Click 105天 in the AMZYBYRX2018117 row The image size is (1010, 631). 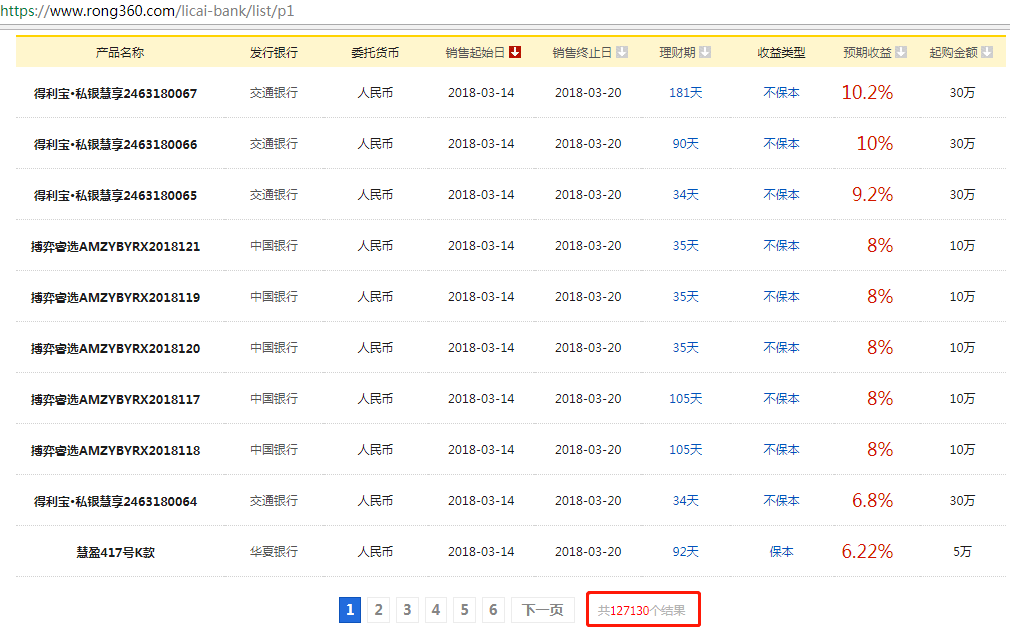(685, 399)
